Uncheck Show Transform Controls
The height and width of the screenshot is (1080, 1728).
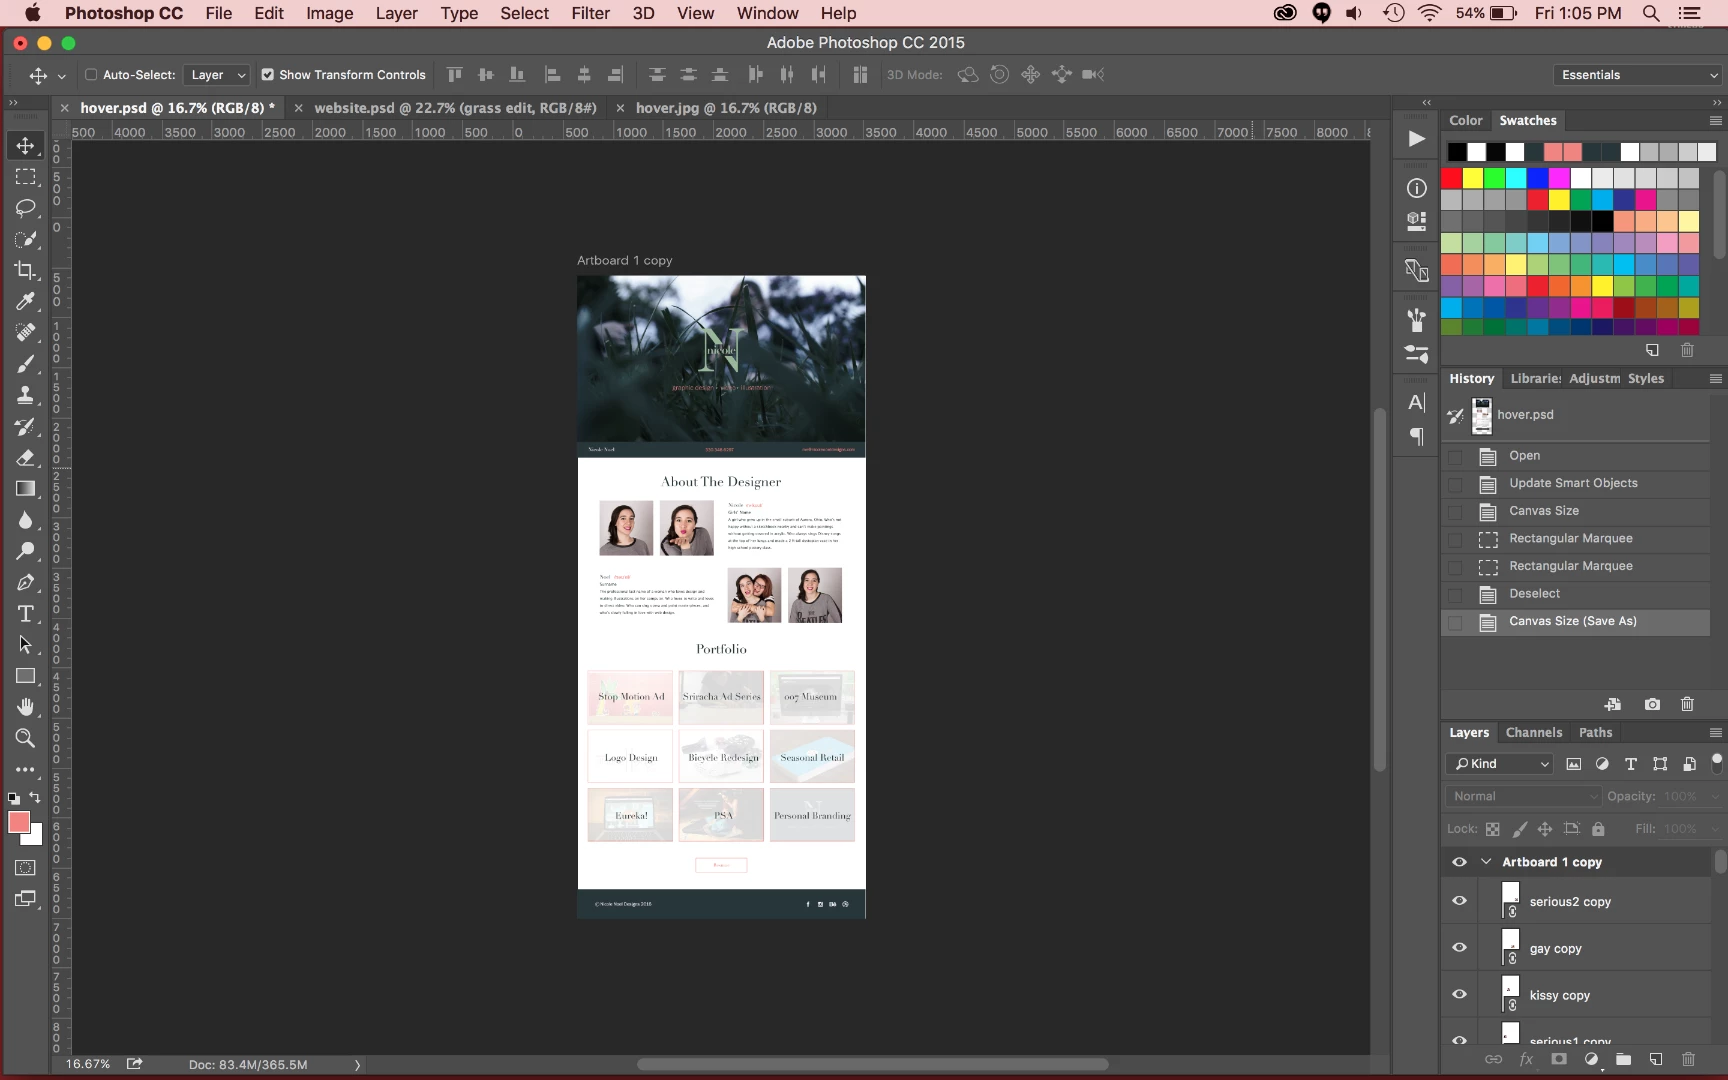(x=267, y=75)
